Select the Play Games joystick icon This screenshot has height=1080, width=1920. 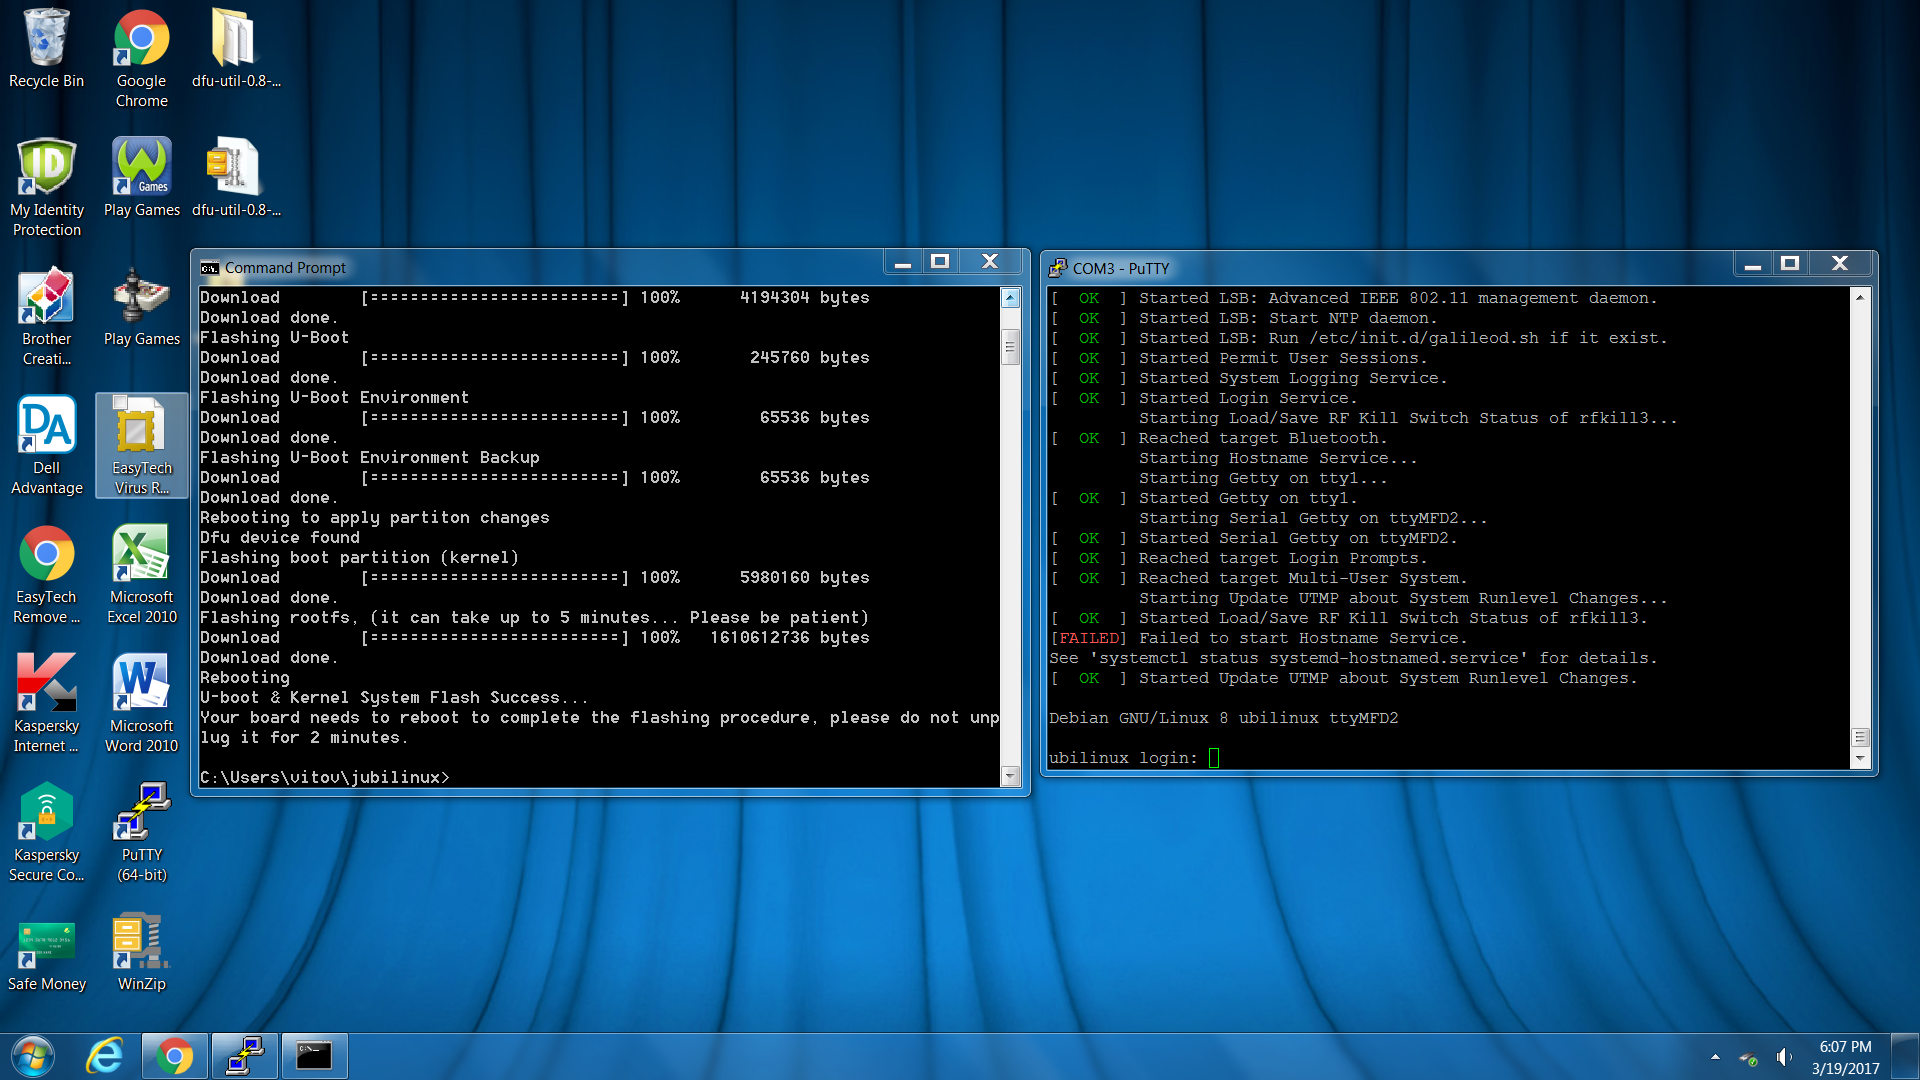pos(141,307)
